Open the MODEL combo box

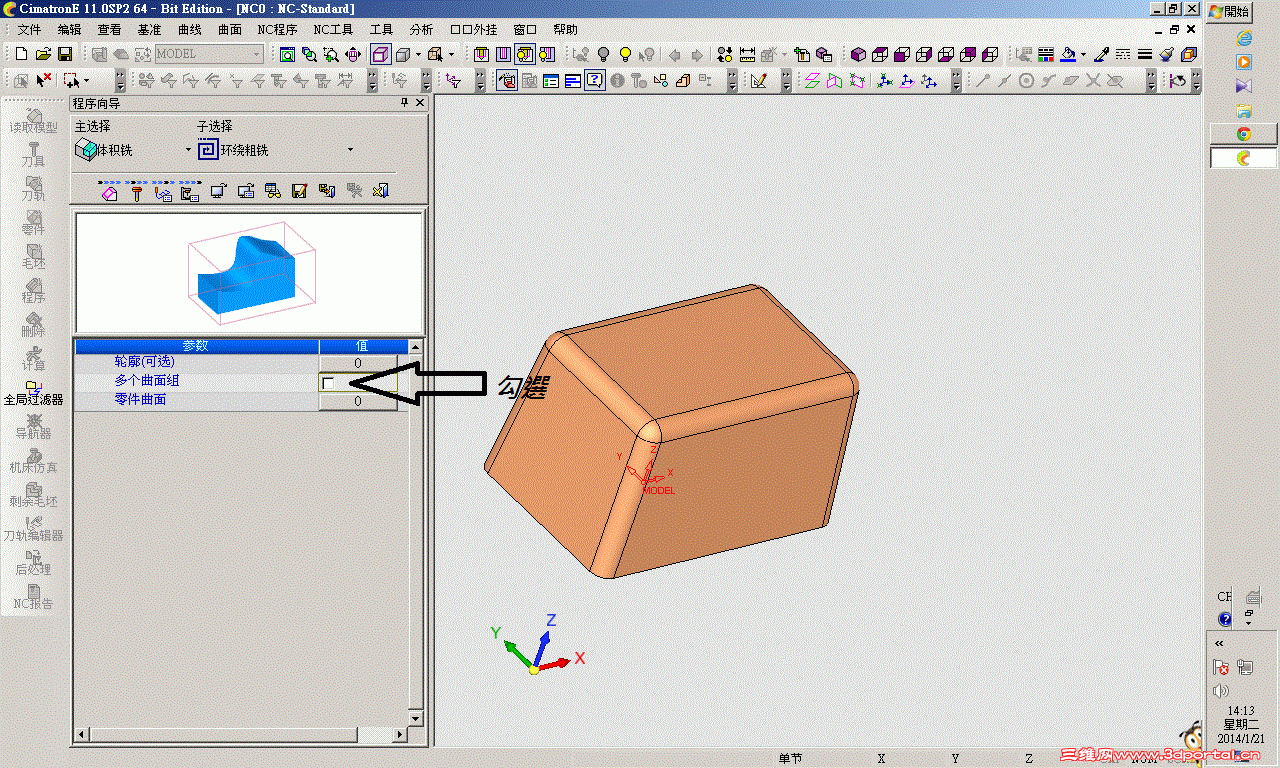click(209, 54)
